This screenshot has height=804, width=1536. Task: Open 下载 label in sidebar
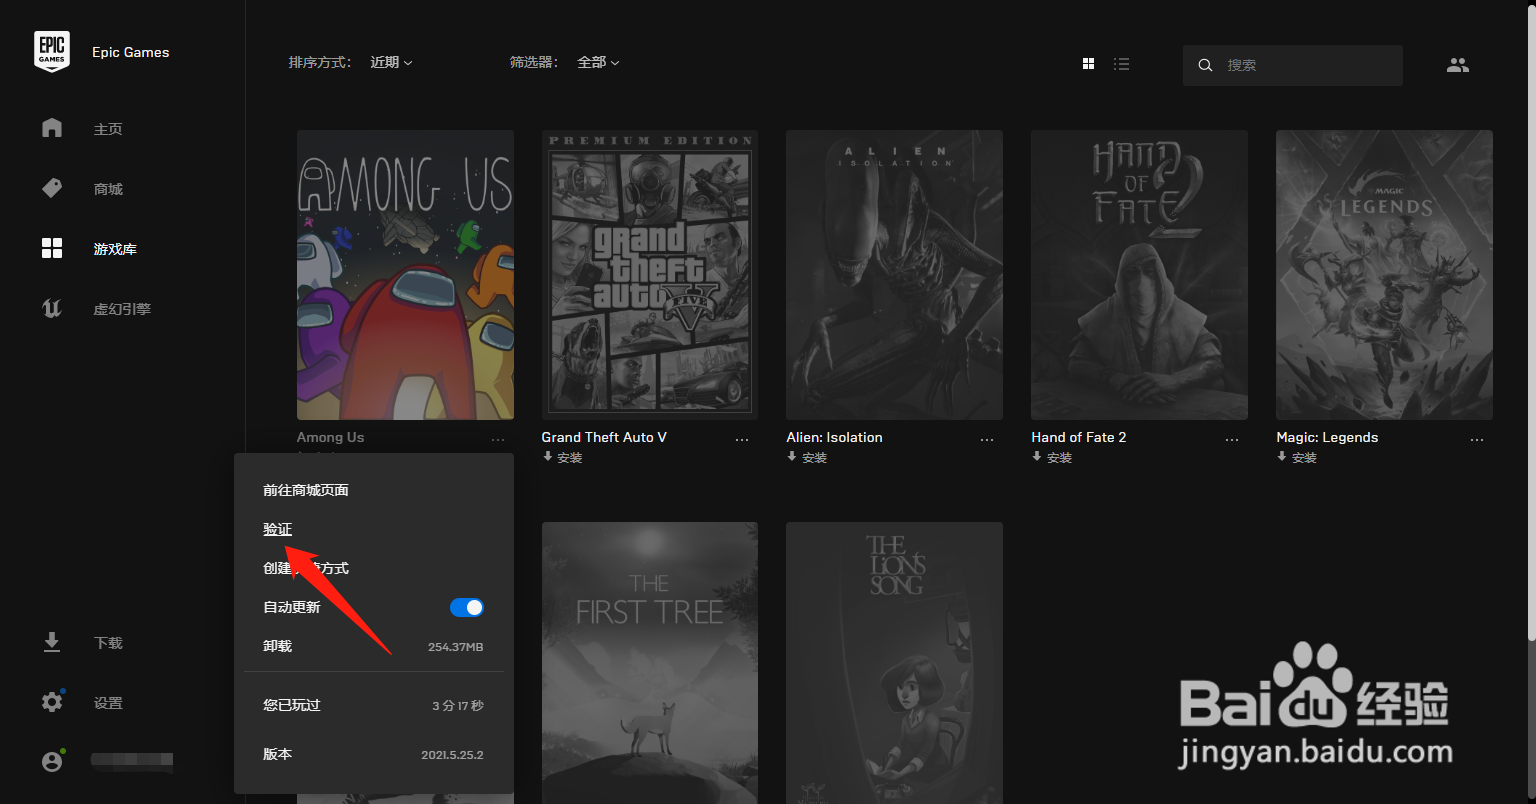point(108,643)
